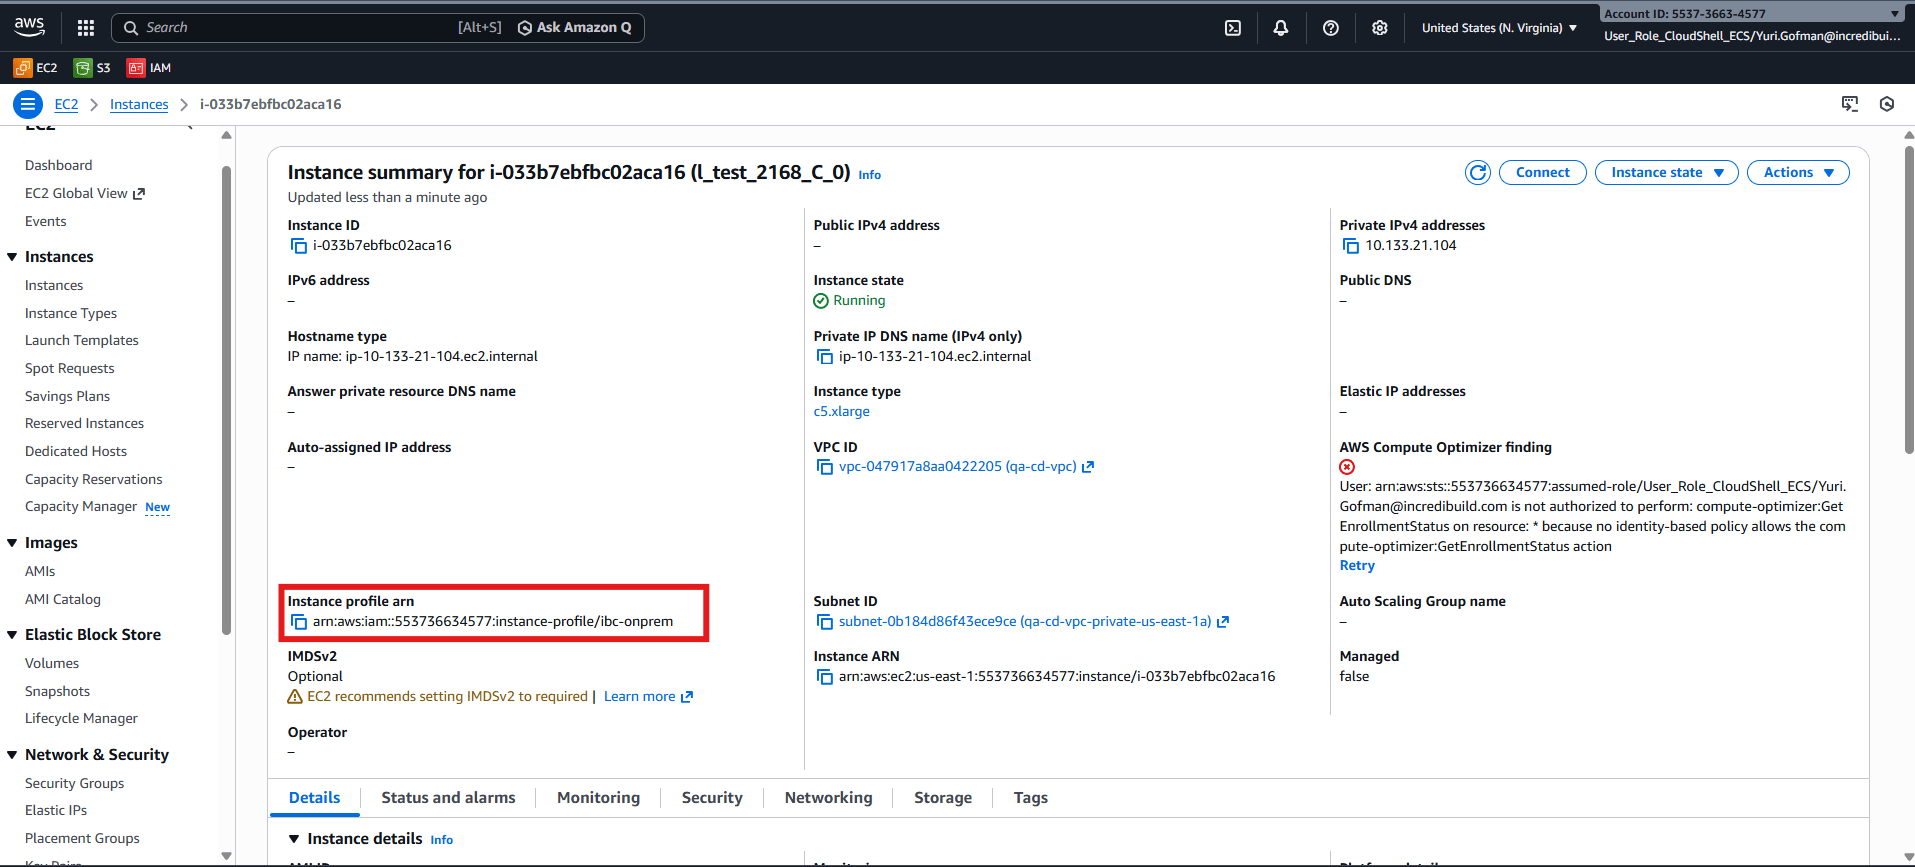Image resolution: width=1915 pixels, height=867 pixels.
Task: Open the c5.xlarge instance type link
Action: pos(842,412)
